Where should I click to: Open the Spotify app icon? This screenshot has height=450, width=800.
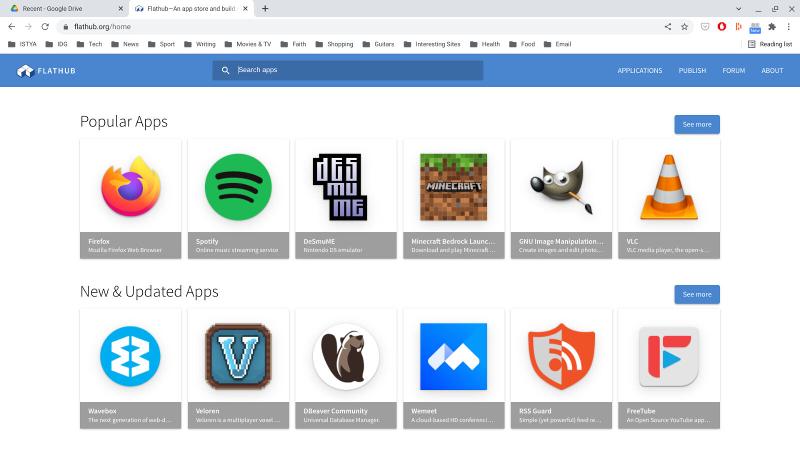(x=238, y=187)
